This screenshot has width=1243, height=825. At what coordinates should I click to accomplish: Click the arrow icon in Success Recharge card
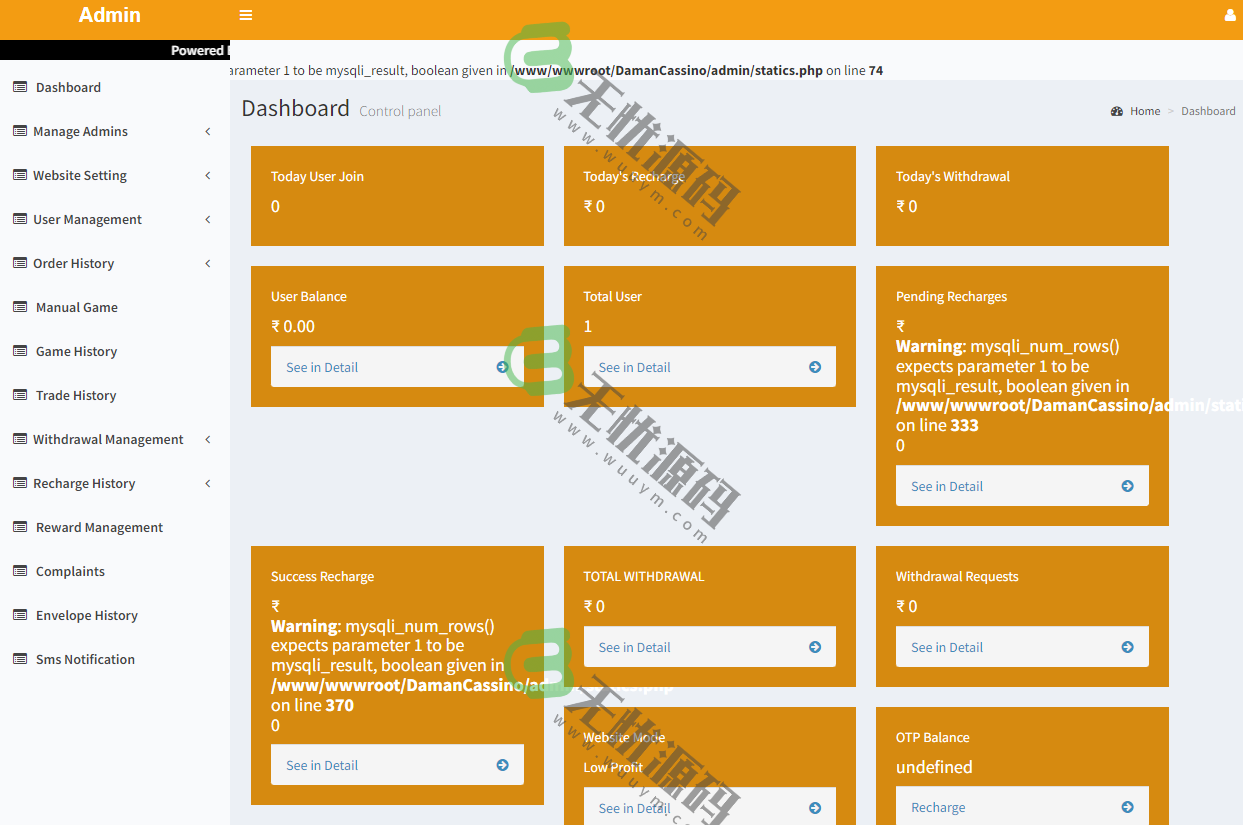pyautogui.click(x=502, y=765)
